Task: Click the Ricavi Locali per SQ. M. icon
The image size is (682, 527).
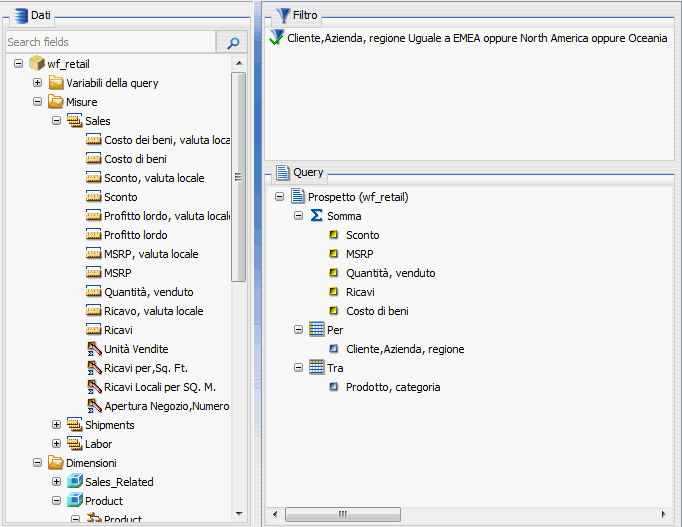Action: point(94,387)
